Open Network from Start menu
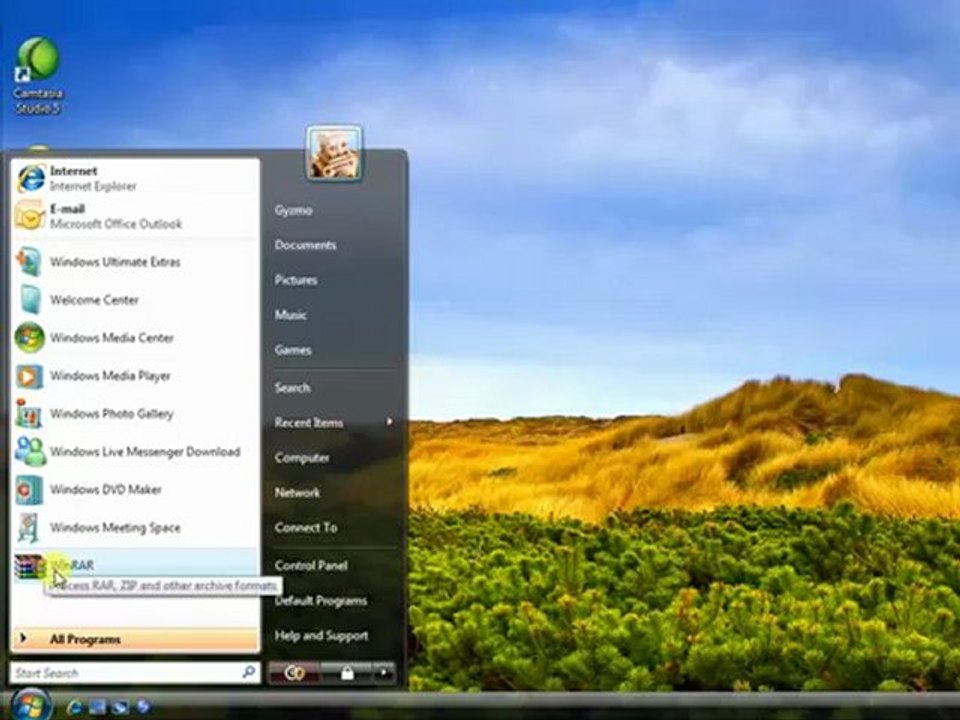 pos(297,492)
